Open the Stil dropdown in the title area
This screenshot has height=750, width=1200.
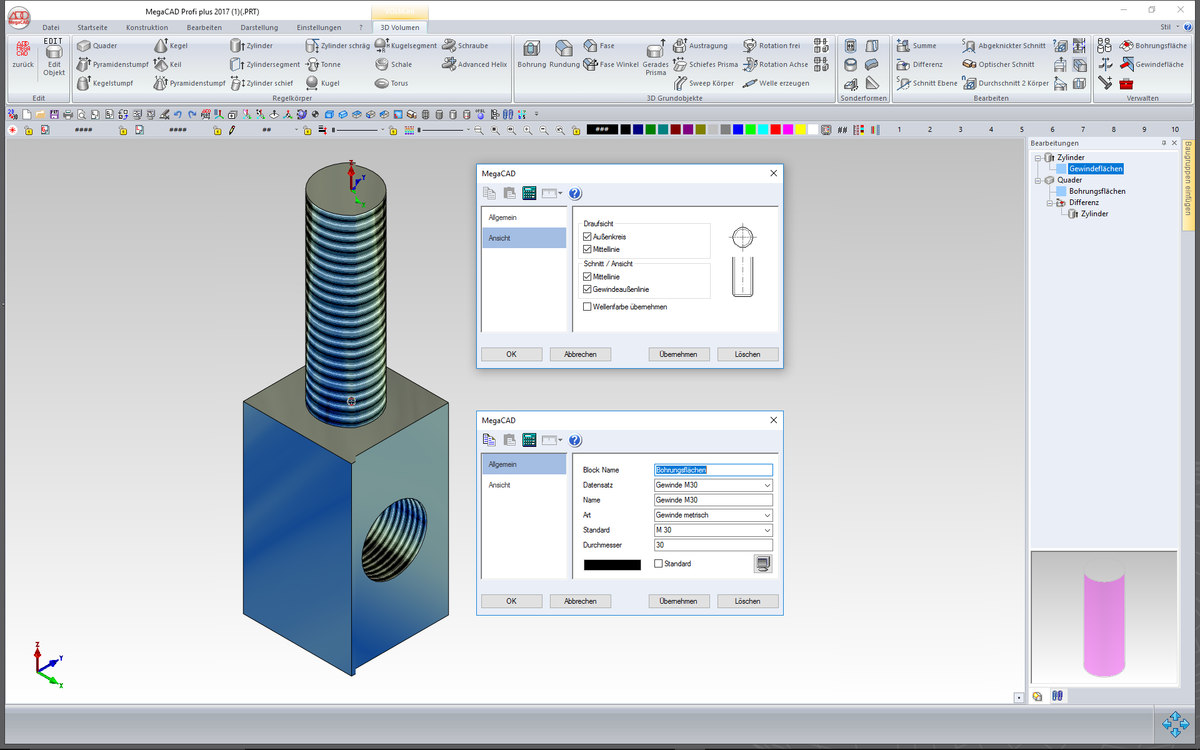1169,27
